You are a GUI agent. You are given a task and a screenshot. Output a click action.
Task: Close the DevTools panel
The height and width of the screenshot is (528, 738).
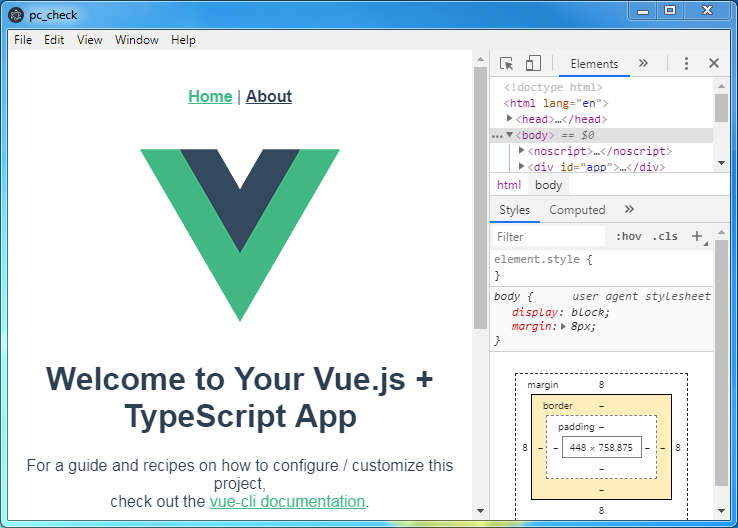coord(714,63)
